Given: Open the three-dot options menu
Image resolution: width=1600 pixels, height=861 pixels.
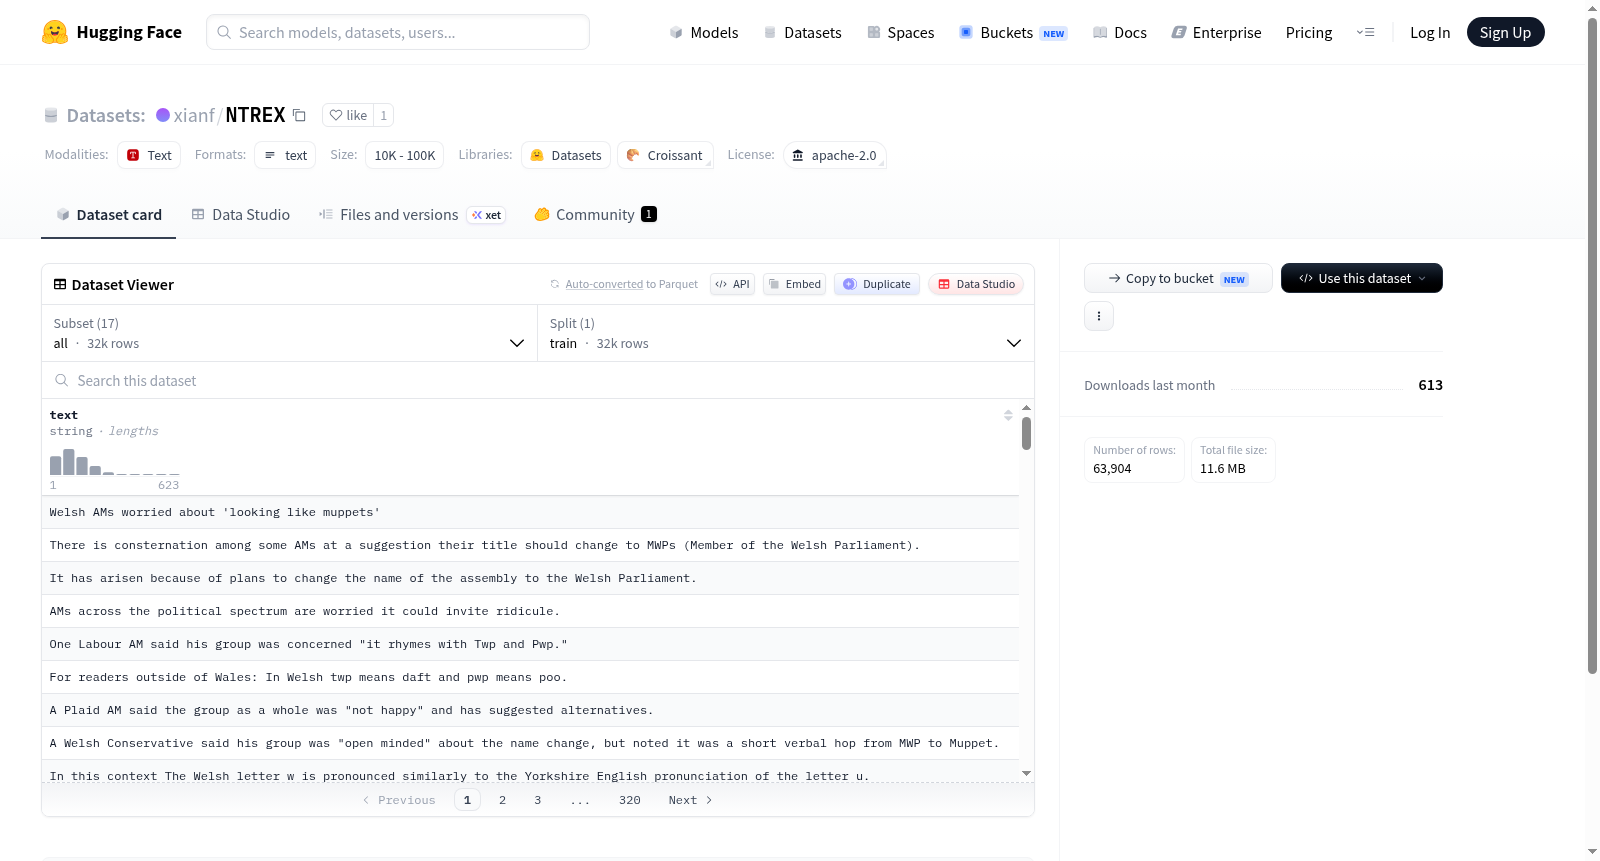Looking at the screenshot, I should [1099, 316].
